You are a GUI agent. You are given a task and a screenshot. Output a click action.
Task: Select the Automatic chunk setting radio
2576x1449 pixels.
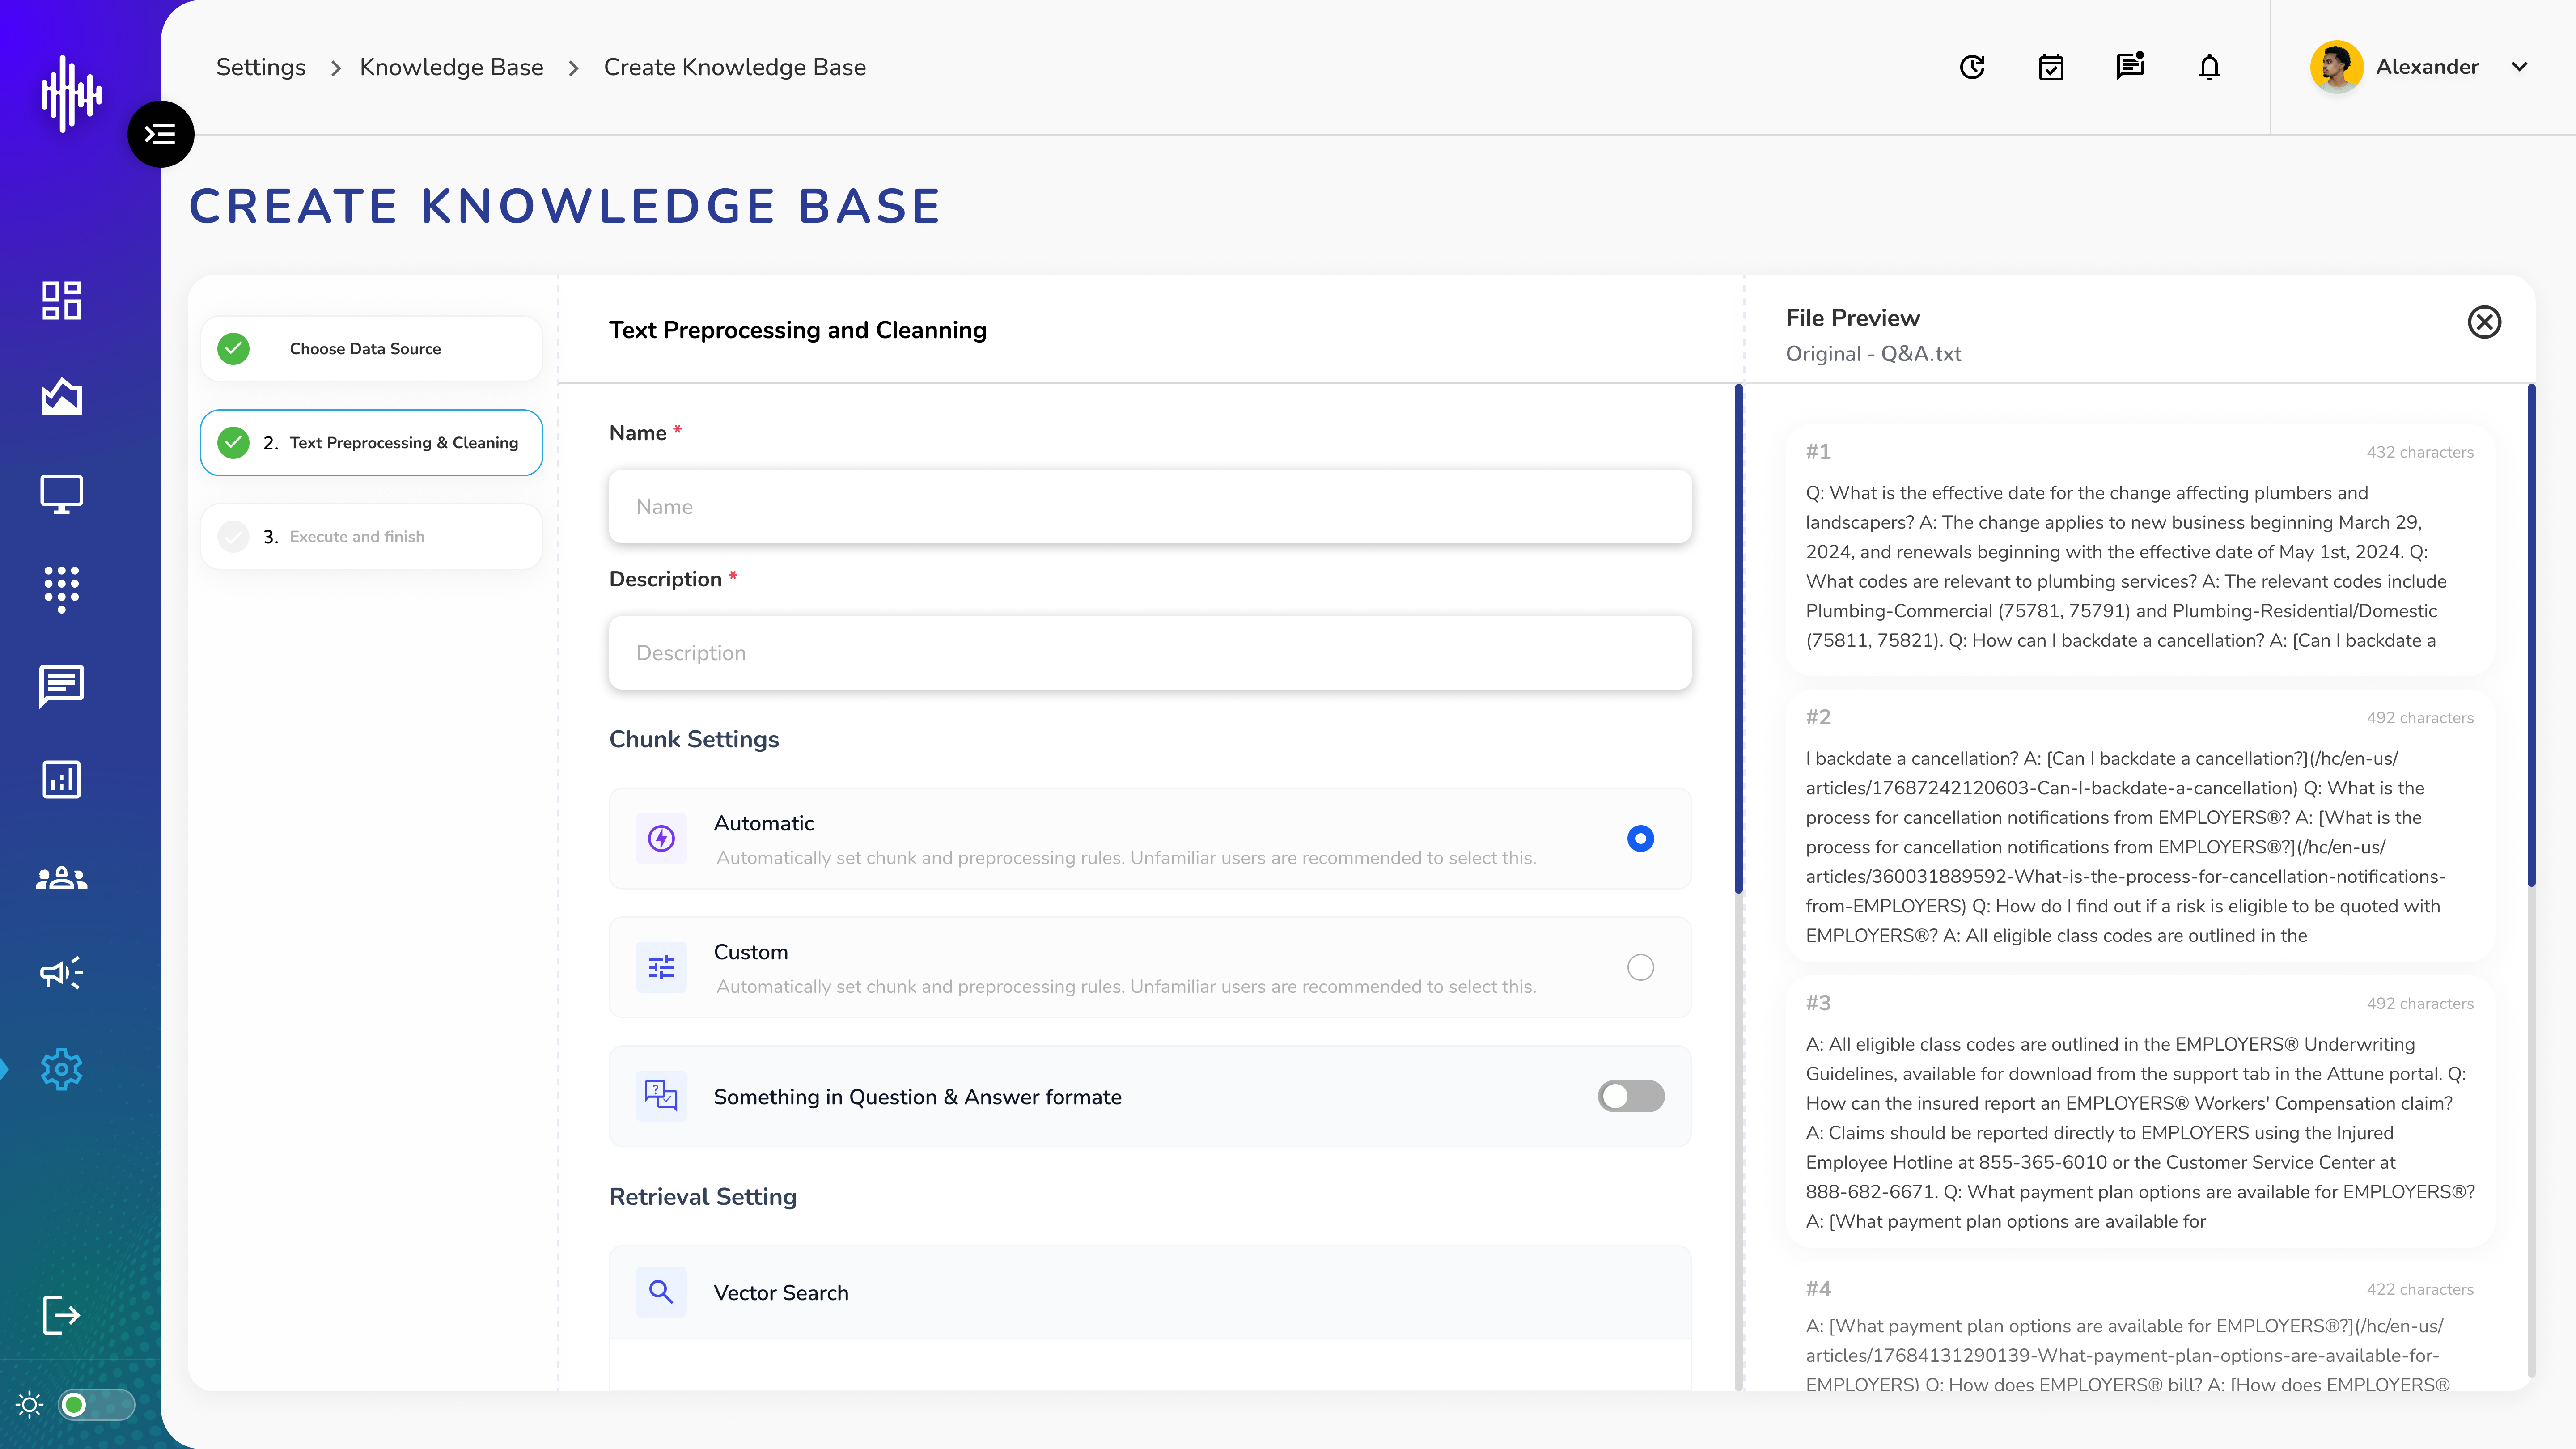coord(1640,838)
